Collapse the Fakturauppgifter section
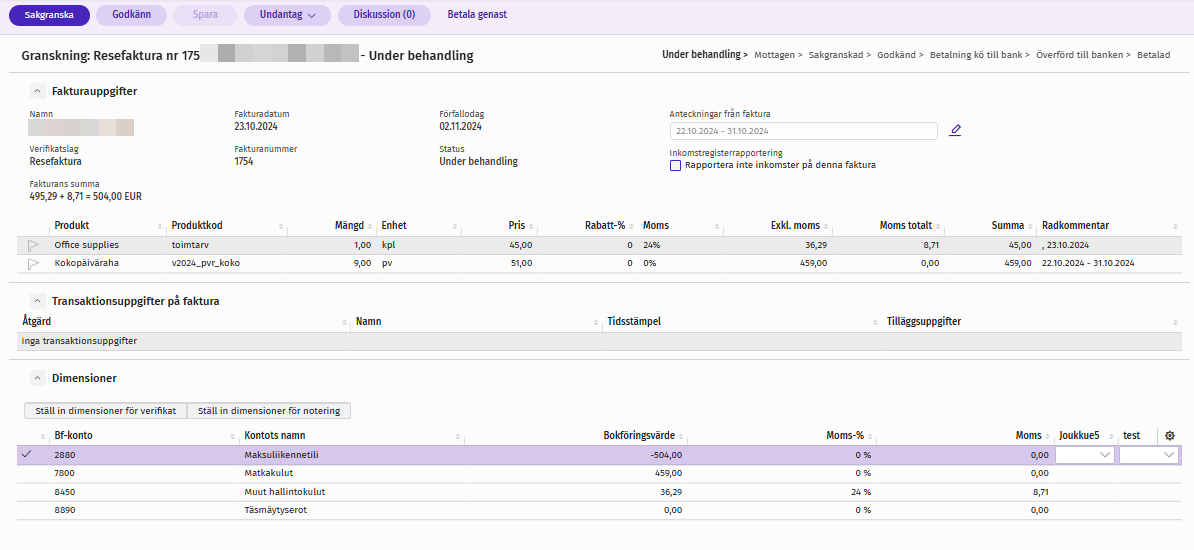 click(37, 91)
